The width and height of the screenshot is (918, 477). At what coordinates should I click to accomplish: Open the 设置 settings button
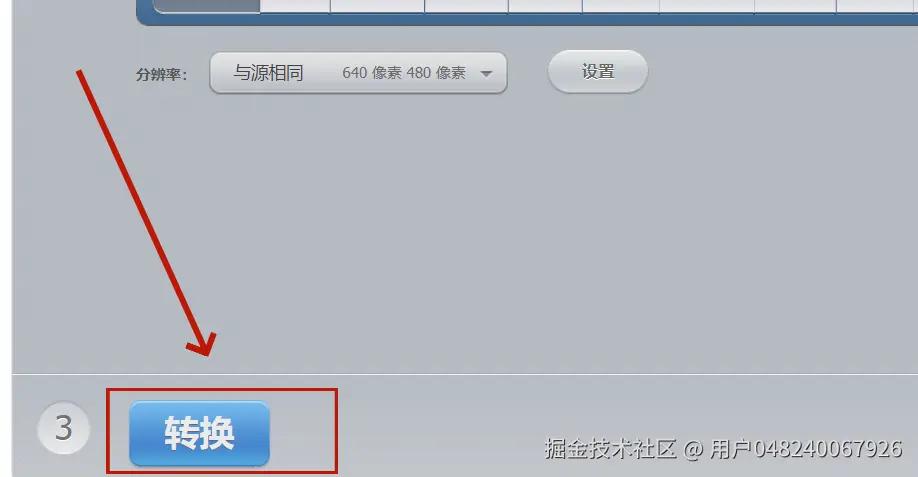click(598, 71)
